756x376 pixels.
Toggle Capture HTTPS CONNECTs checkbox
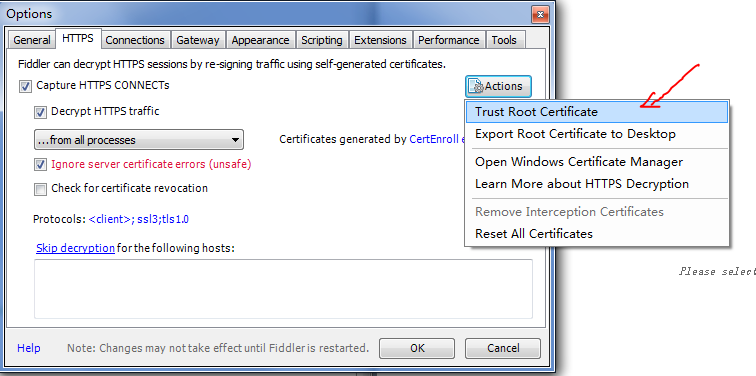[x=25, y=86]
